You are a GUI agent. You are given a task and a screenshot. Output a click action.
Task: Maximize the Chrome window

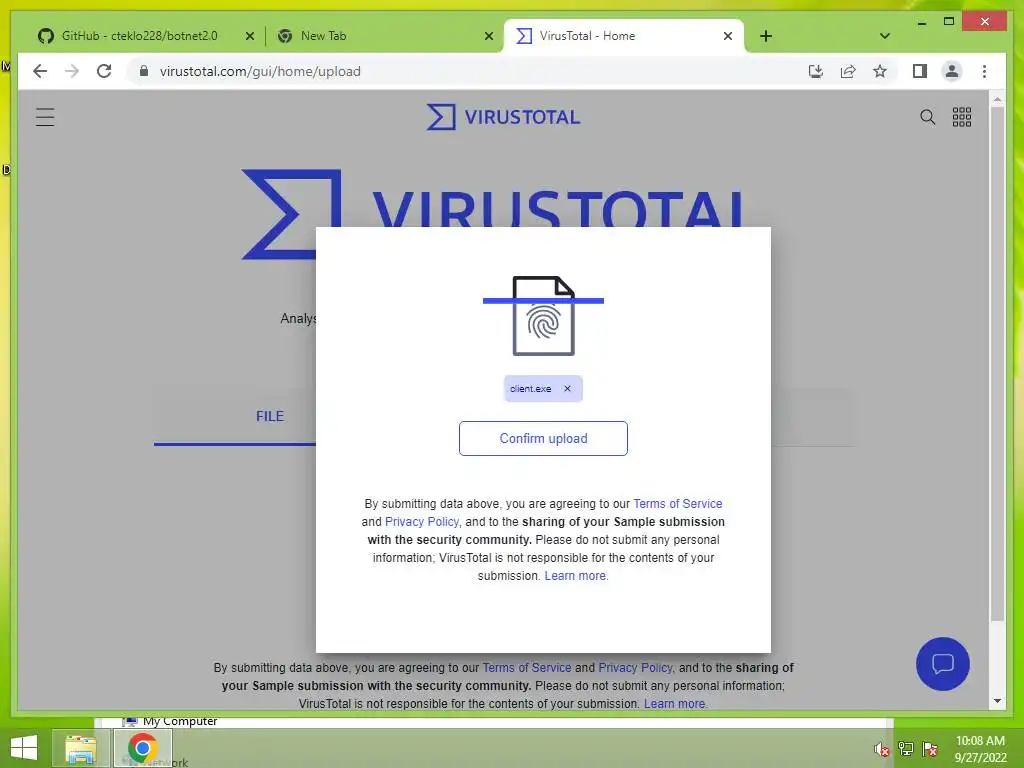click(x=949, y=22)
